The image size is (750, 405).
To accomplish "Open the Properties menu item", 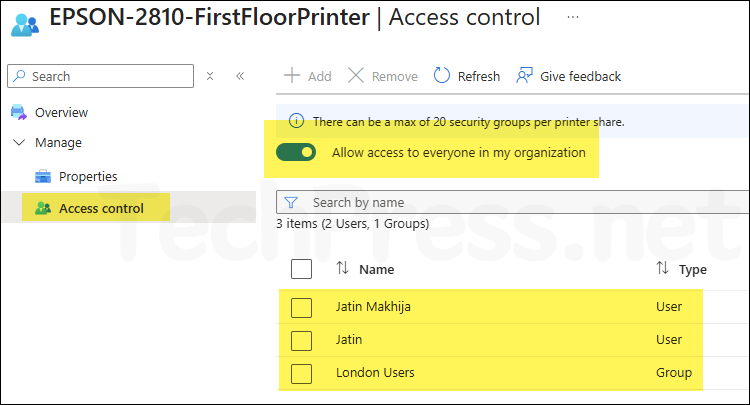I will tap(88, 176).
